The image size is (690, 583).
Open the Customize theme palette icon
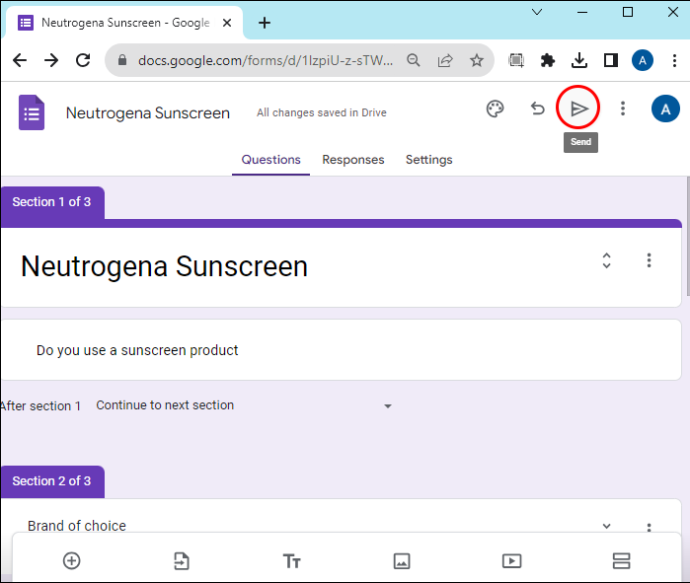pyautogui.click(x=495, y=109)
